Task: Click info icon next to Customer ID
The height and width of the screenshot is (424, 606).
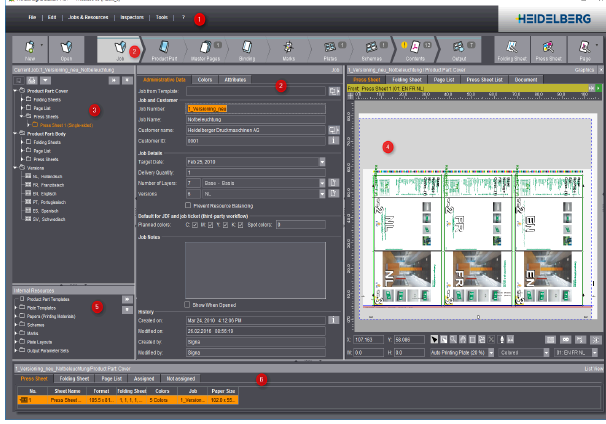Action: [x=334, y=141]
